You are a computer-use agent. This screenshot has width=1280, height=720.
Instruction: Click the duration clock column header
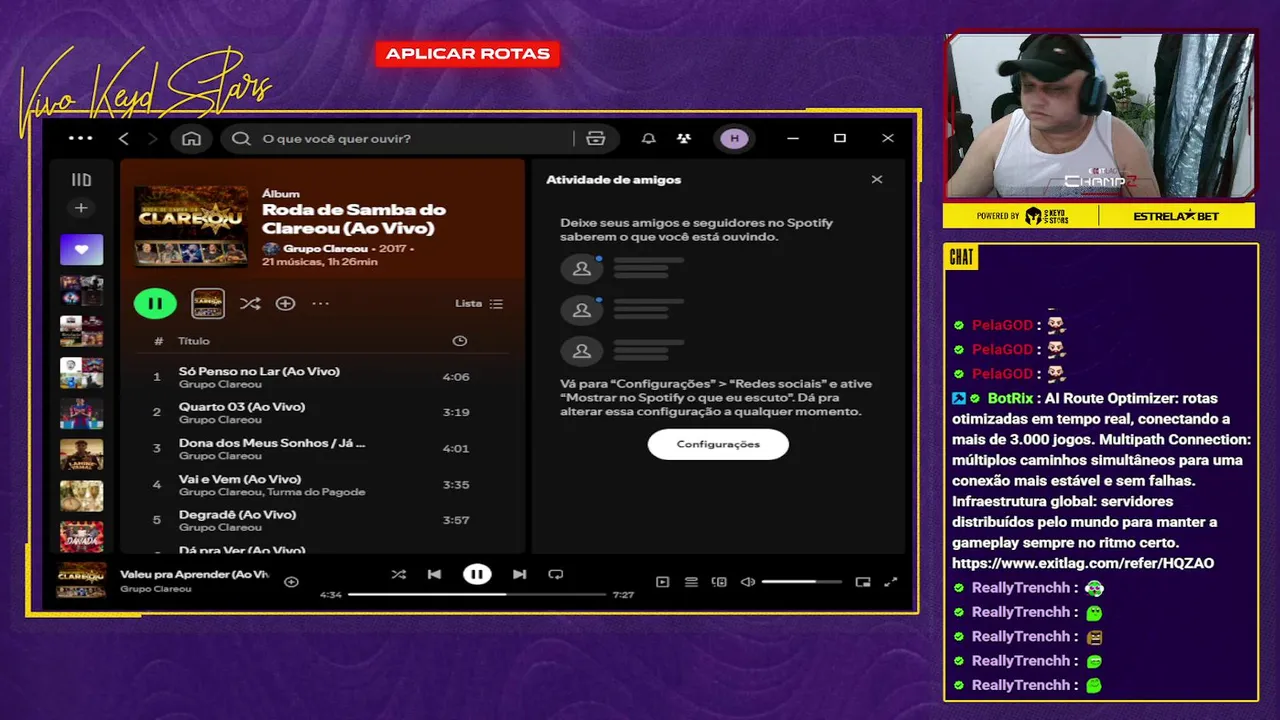tap(459, 341)
